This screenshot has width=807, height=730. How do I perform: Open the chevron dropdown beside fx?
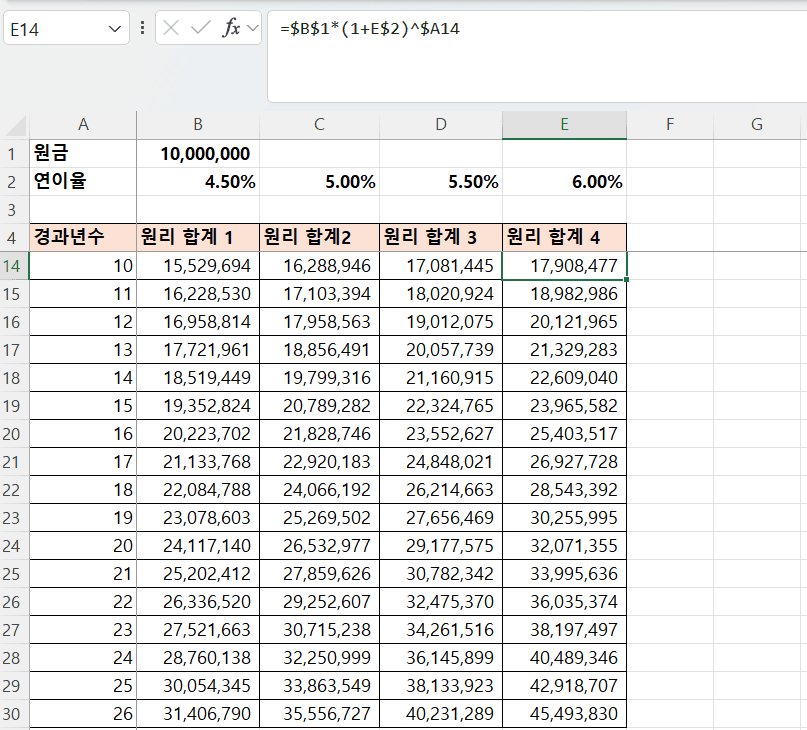pyautogui.click(x=252, y=28)
